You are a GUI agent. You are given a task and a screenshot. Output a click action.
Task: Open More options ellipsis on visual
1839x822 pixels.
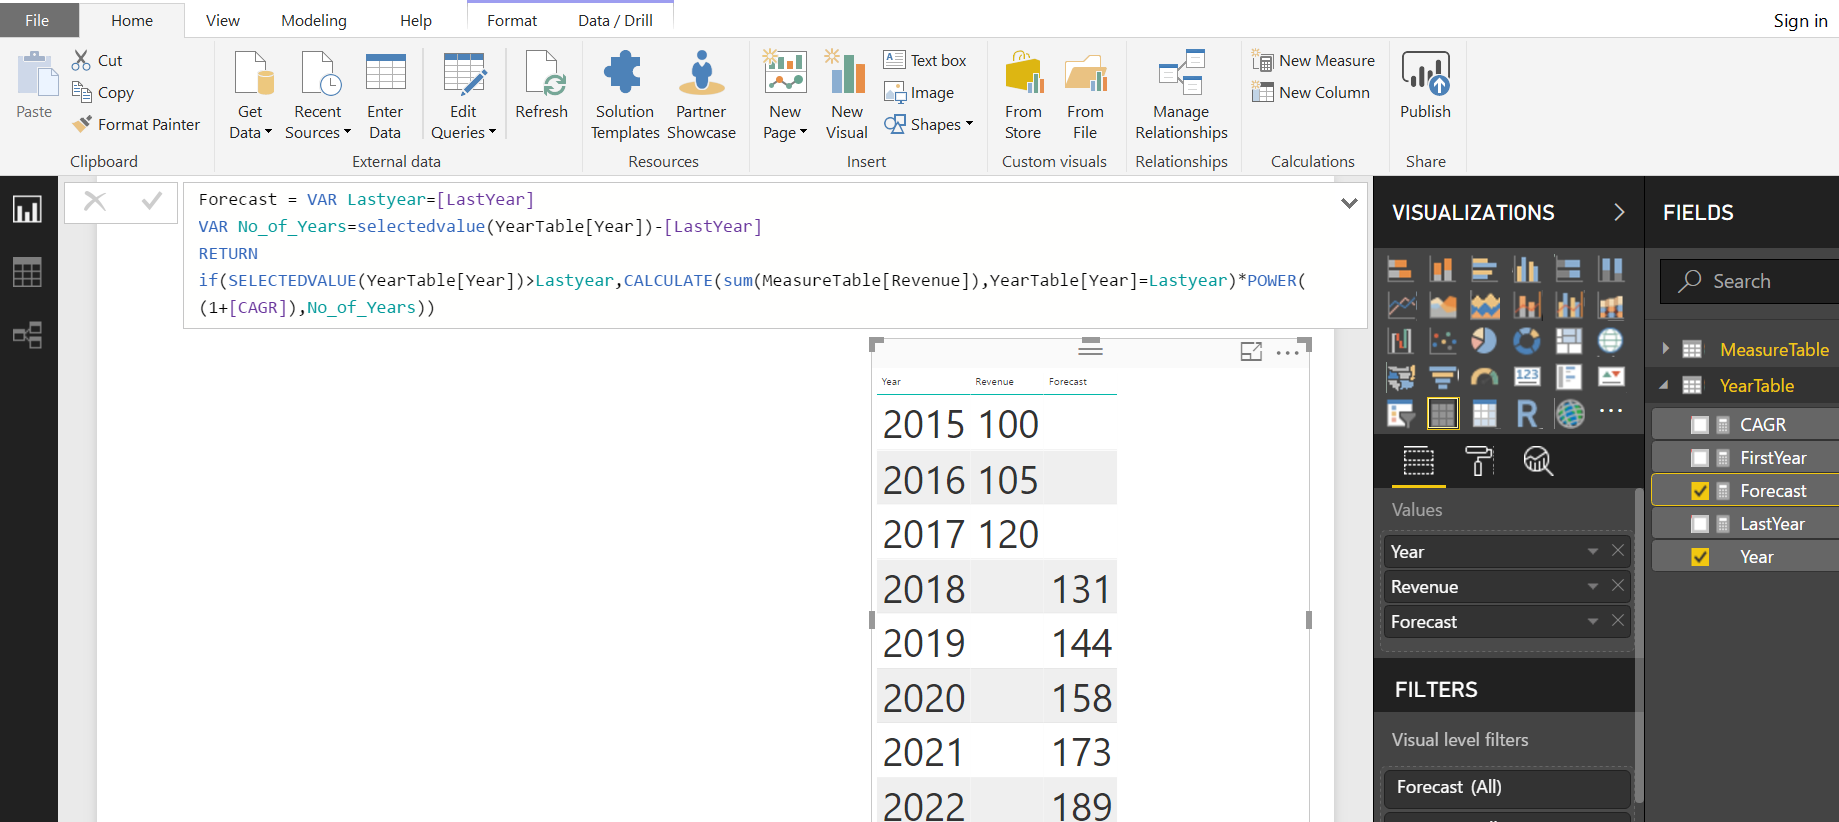1287,353
